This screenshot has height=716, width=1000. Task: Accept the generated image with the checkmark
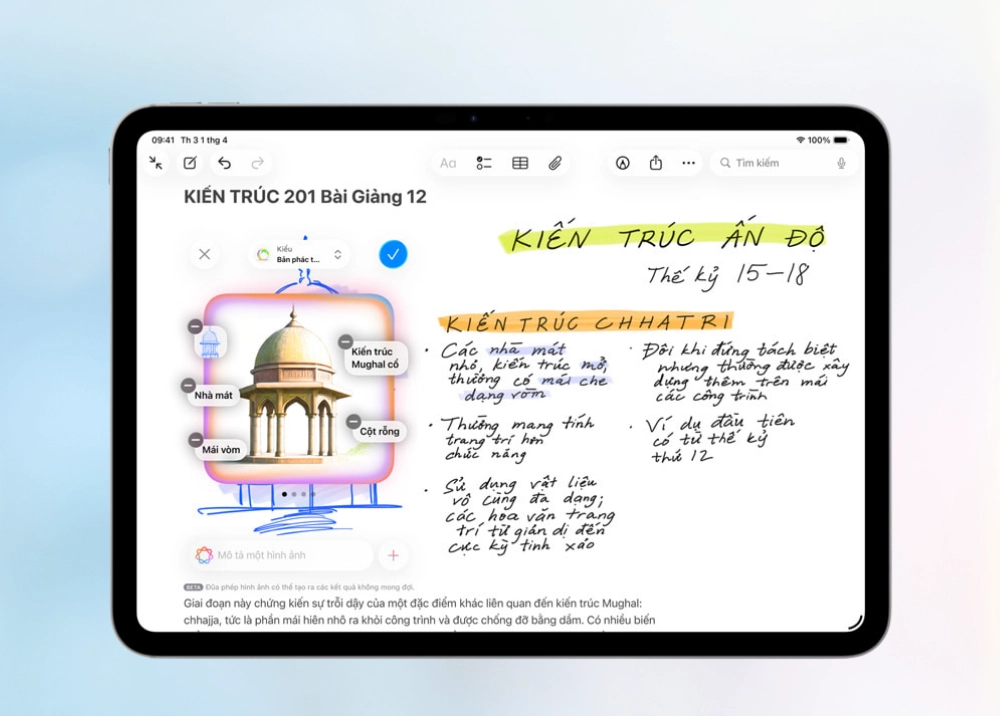click(392, 254)
